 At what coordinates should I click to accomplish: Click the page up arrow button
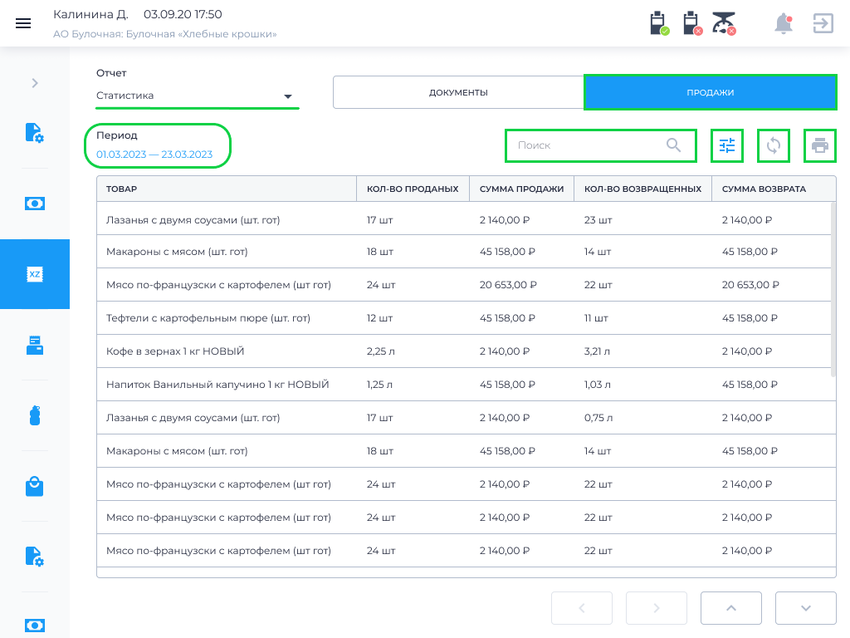click(x=731, y=608)
